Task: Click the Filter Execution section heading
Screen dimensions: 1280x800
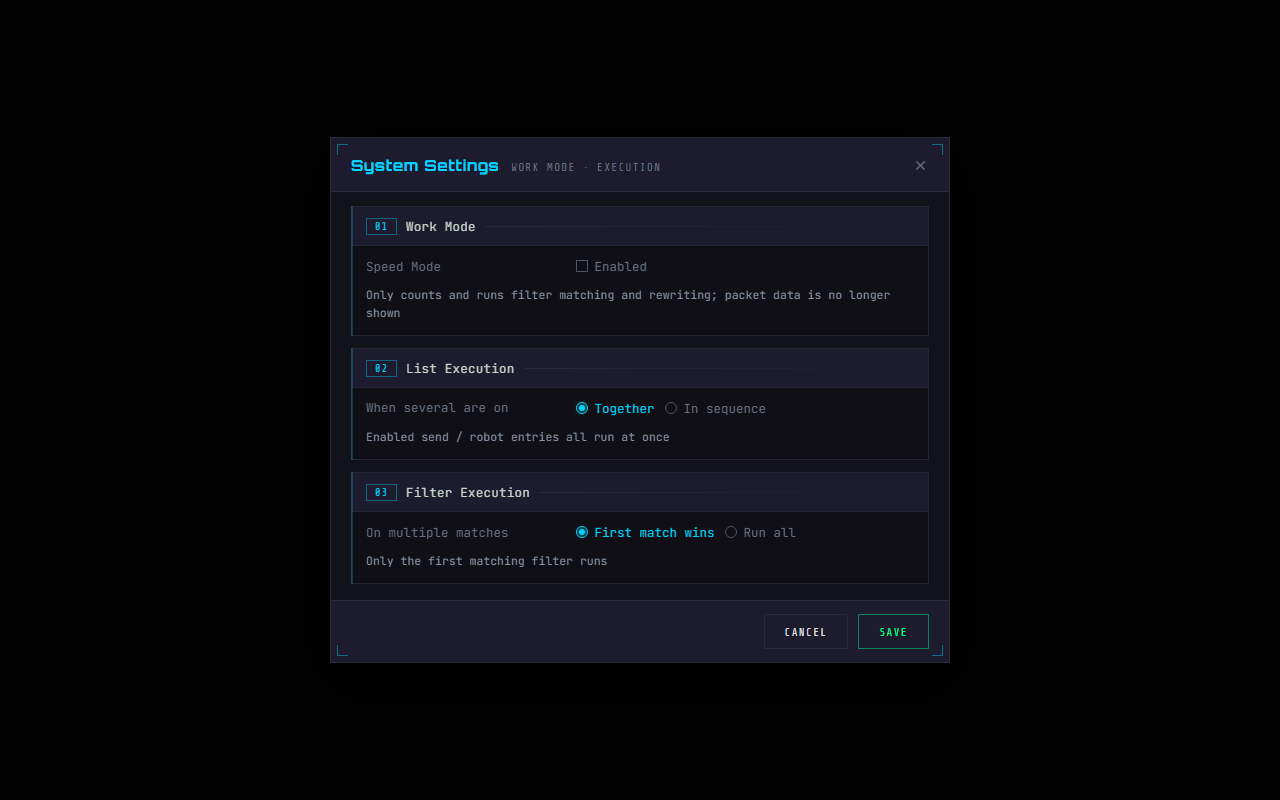Action: [x=468, y=493]
